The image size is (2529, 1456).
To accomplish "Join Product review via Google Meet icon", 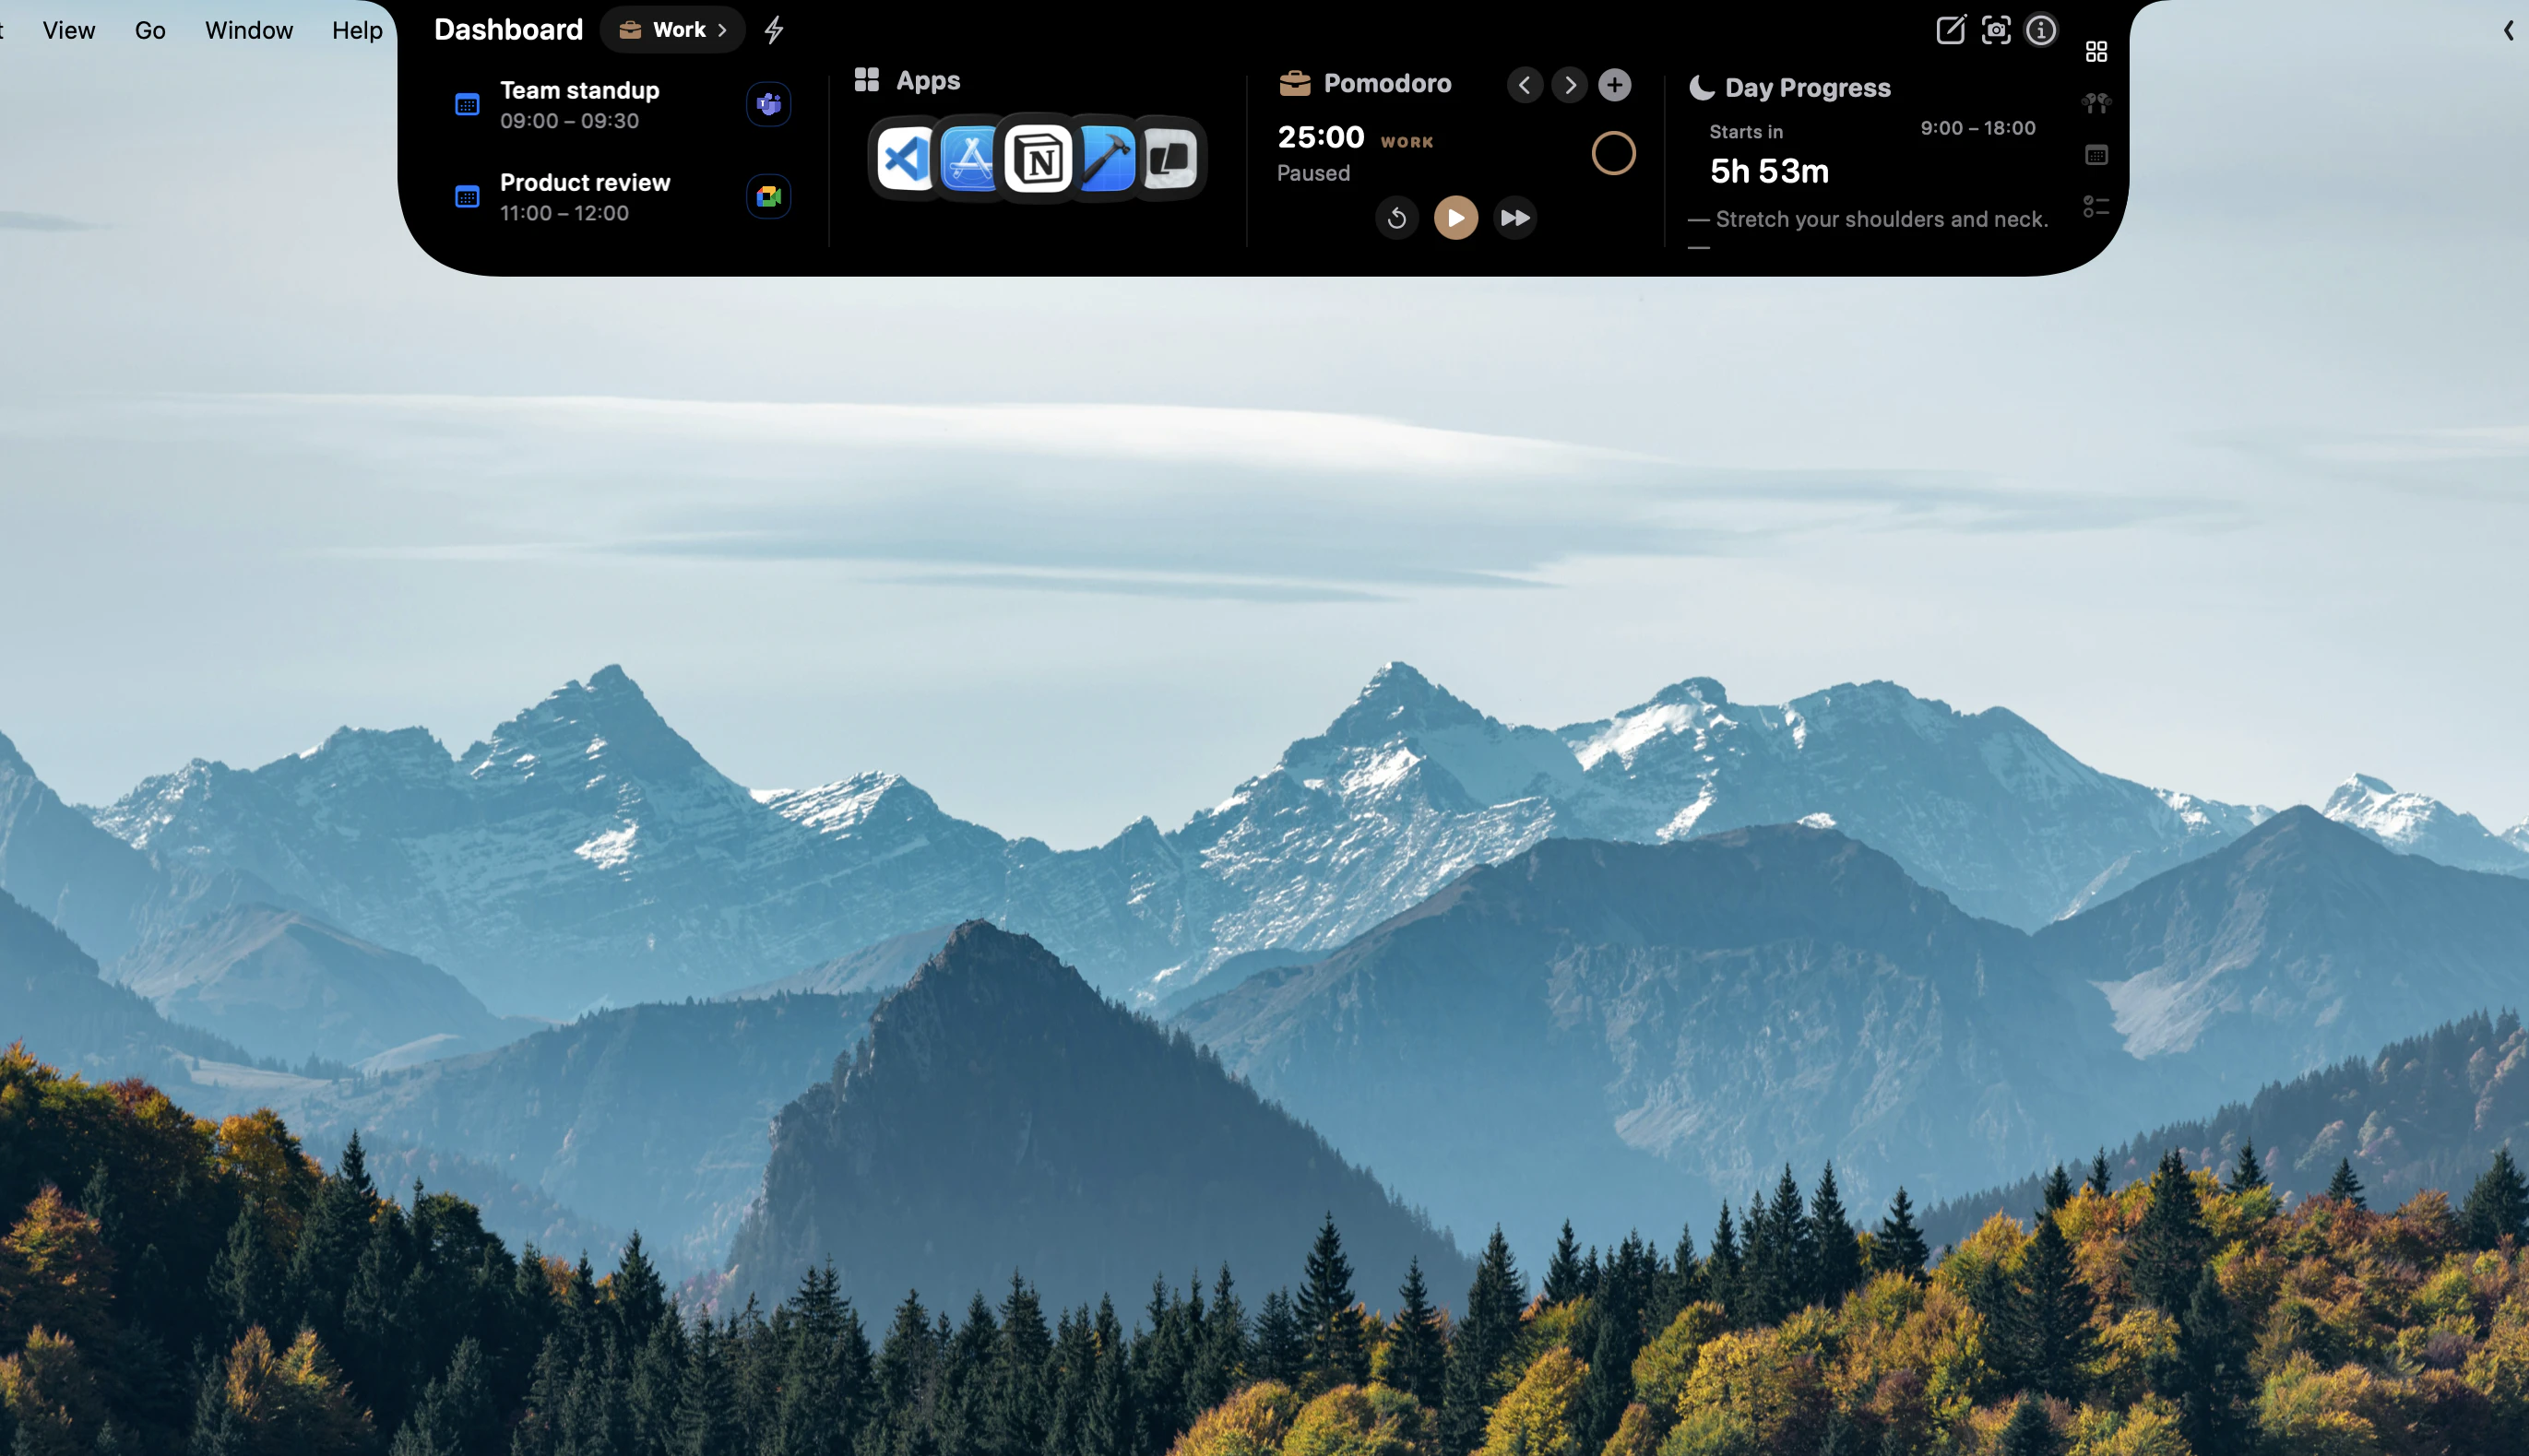I will [x=768, y=196].
